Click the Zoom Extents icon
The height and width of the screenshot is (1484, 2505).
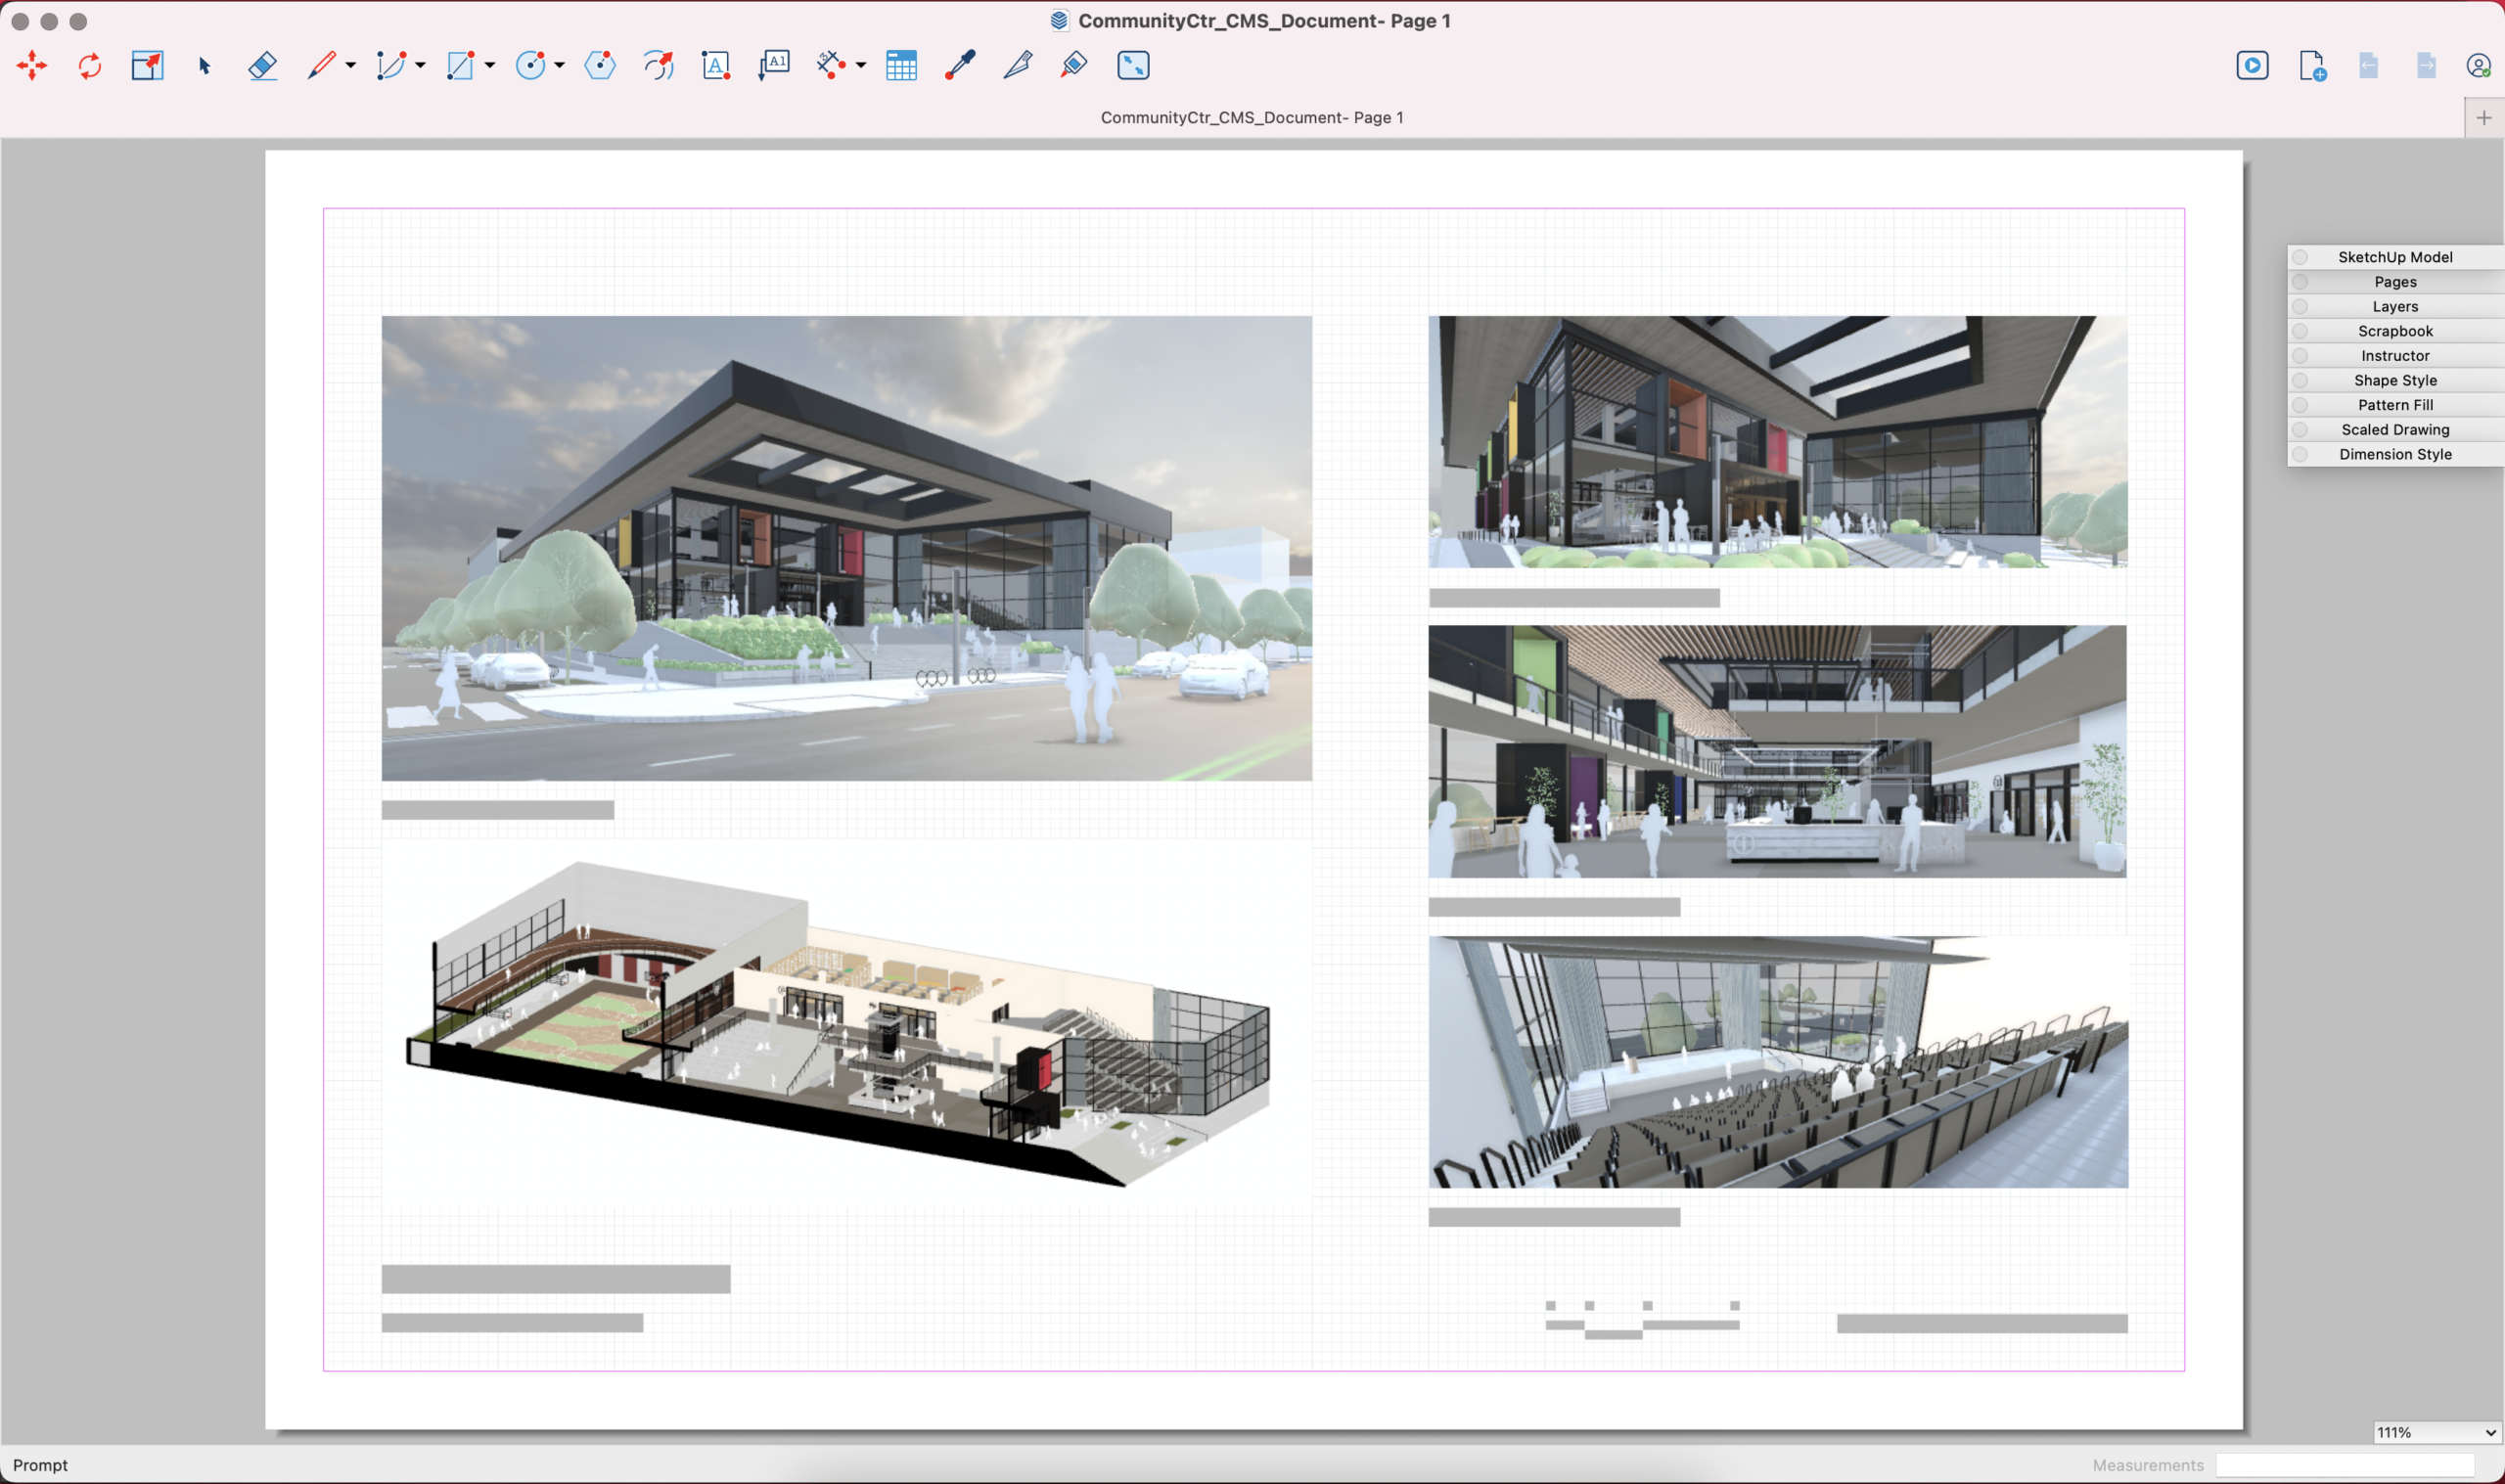tap(1133, 66)
